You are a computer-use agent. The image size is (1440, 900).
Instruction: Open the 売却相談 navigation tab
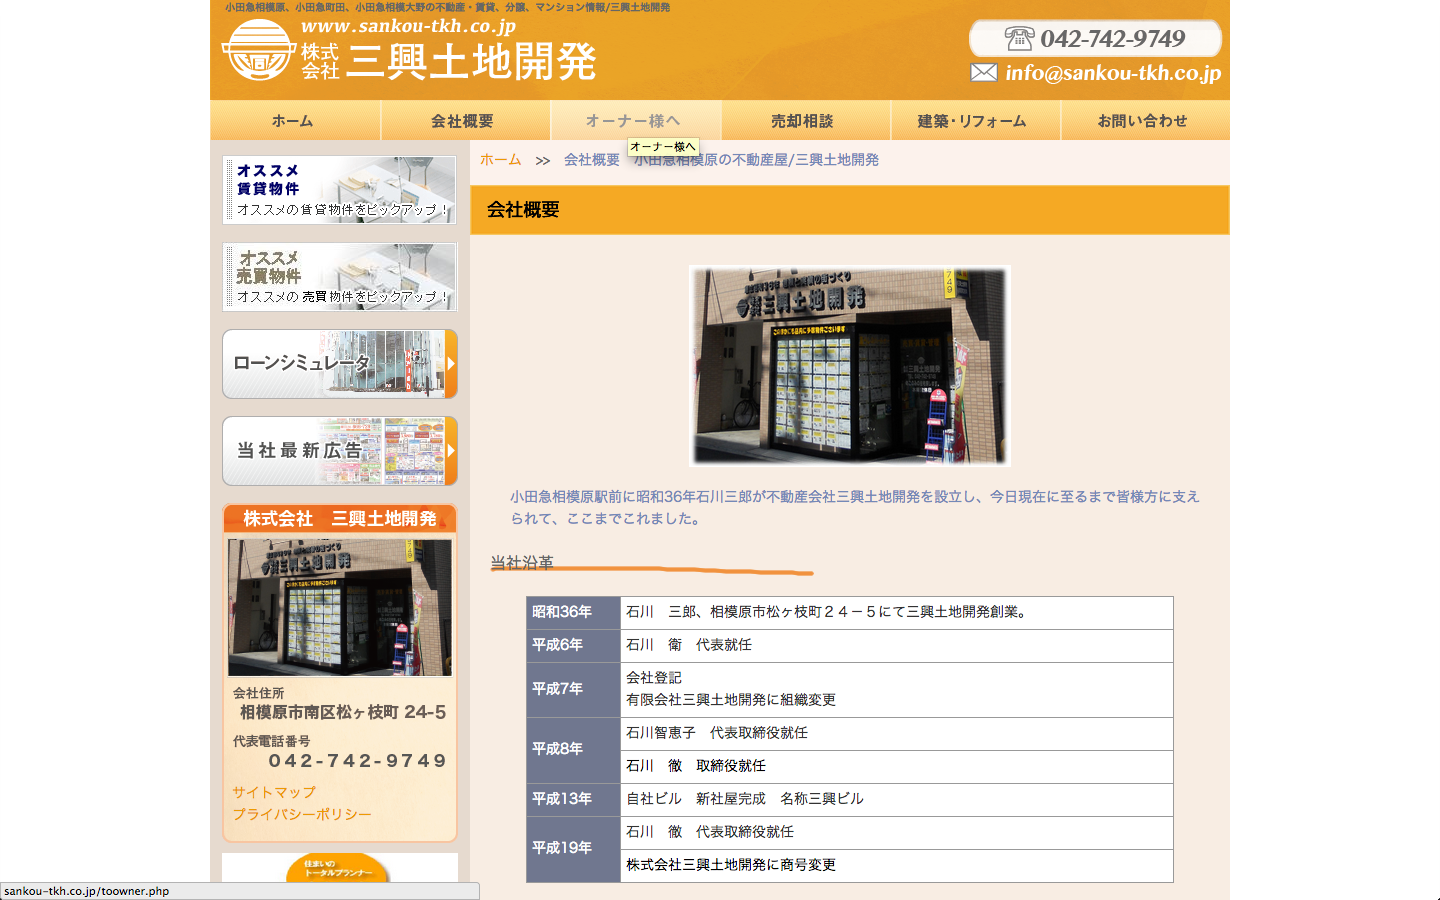(804, 121)
